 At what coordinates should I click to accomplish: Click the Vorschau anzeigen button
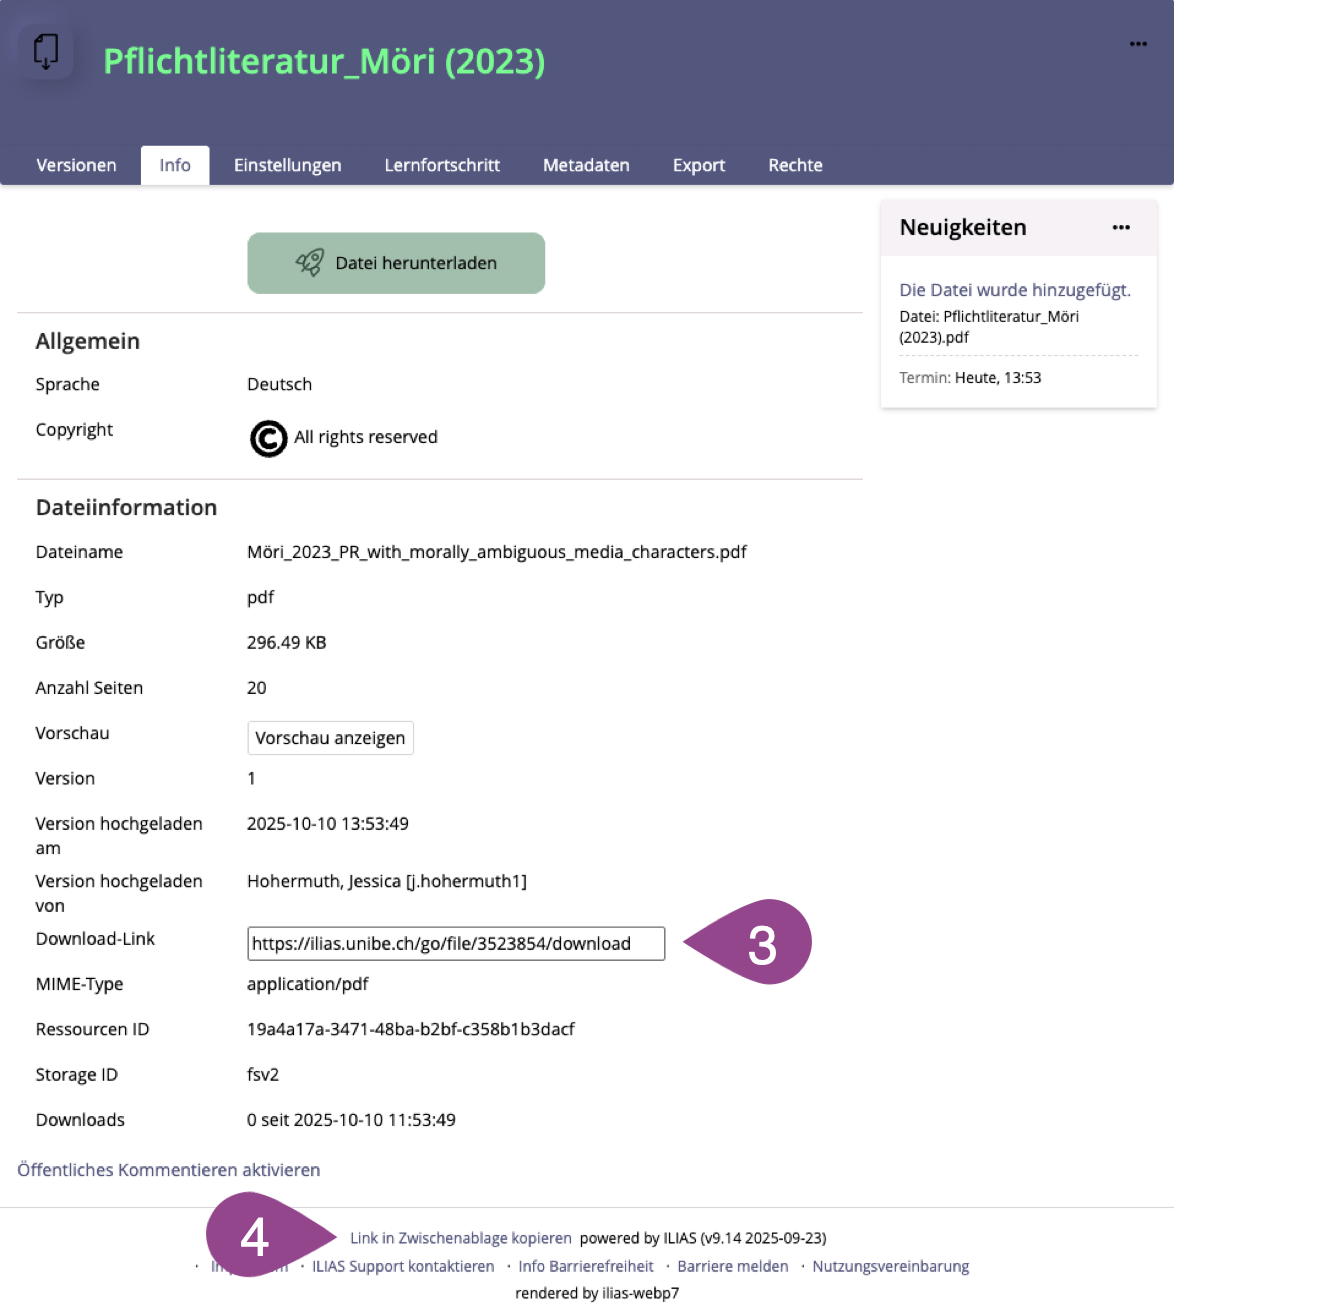tap(330, 738)
